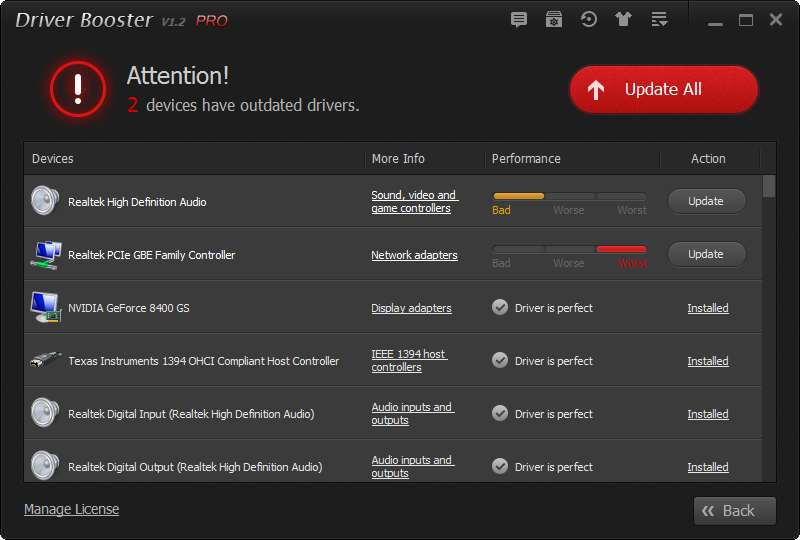The height and width of the screenshot is (540, 800).
Task: Click the device list vertical scrollbar
Action: coord(769,320)
